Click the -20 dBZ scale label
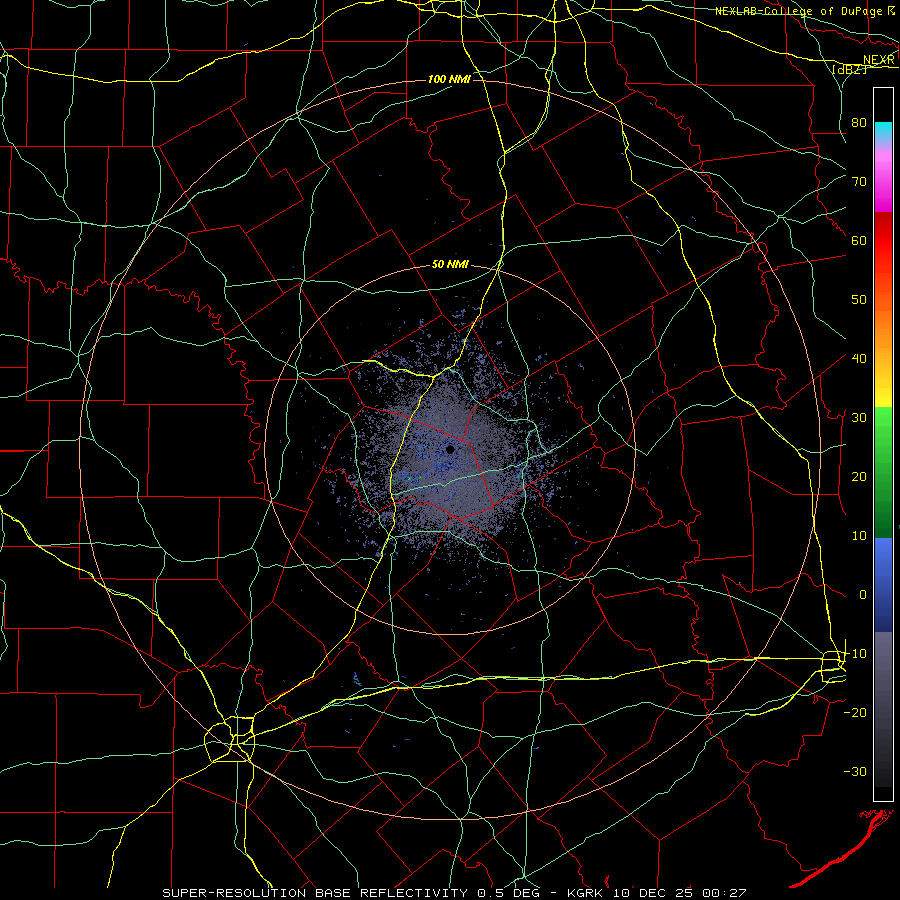The image size is (900, 900). pyautogui.click(x=855, y=712)
